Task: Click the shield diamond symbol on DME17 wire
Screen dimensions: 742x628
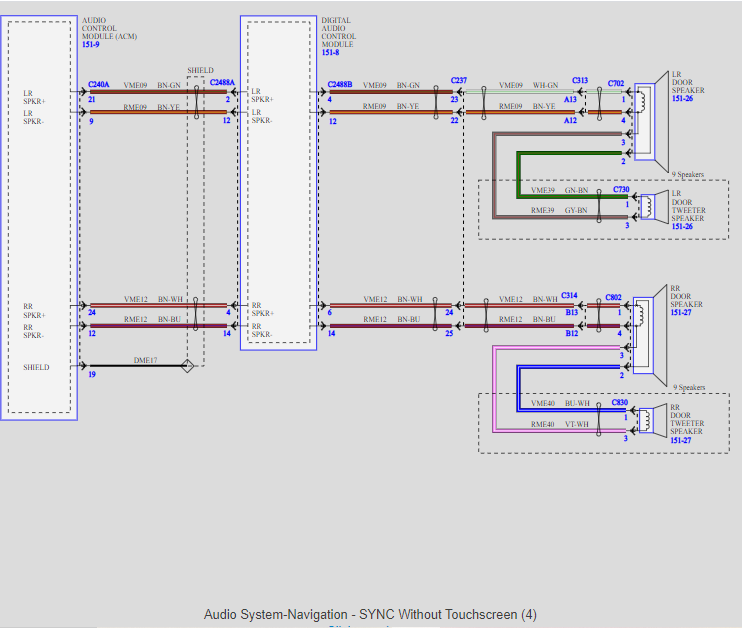Action: coord(187,366)
